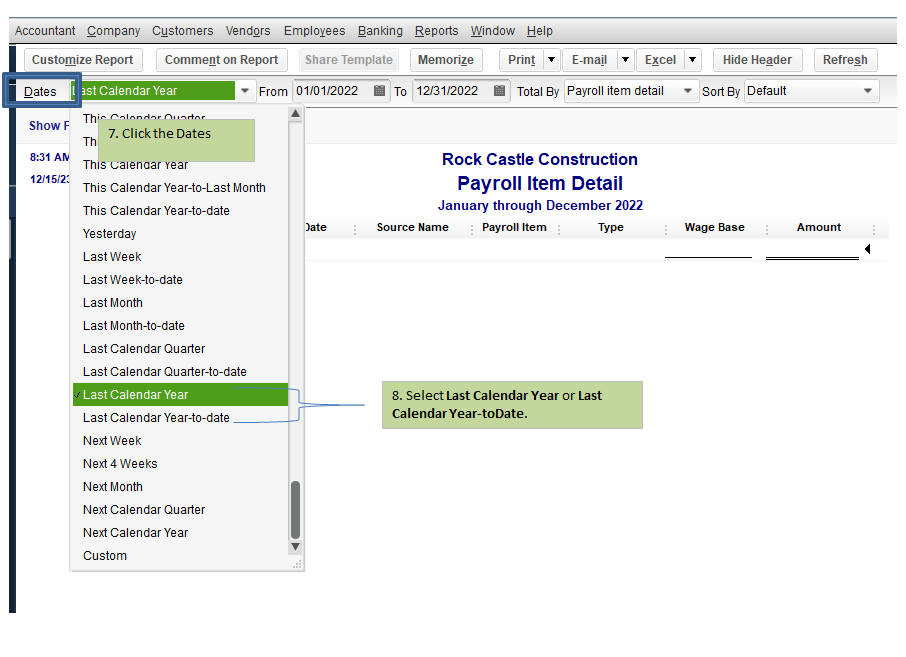Open the Help menu
This screenshot has height=657, width=906.
point(540,31)
